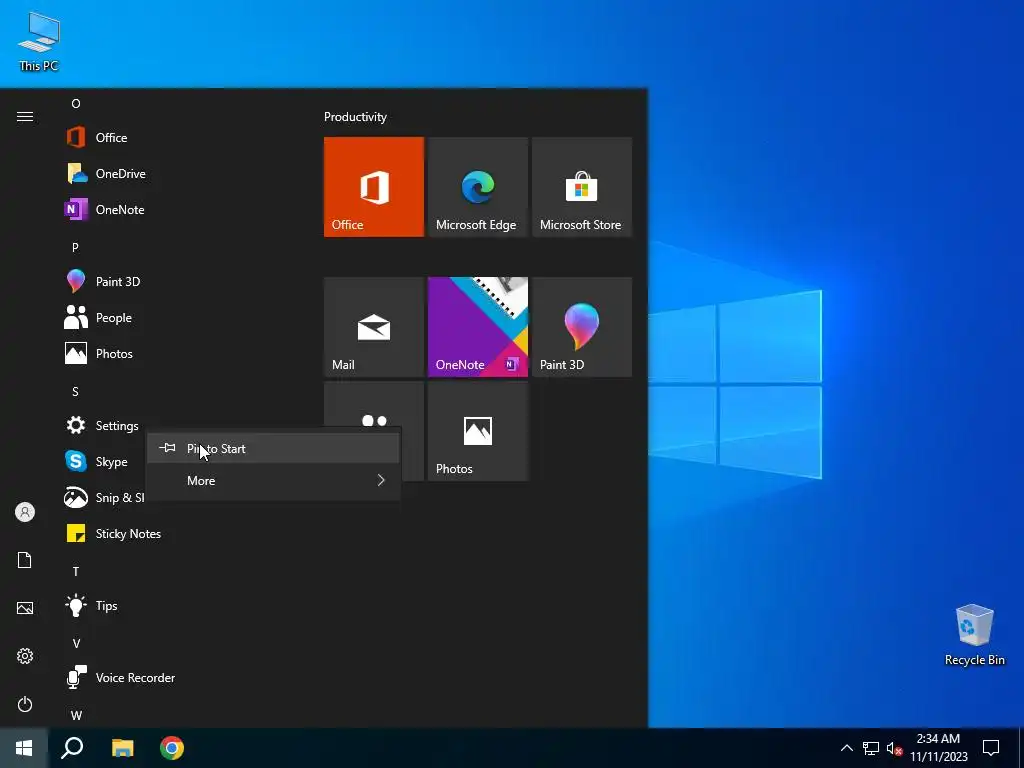This screenshot has width=1024, height=768.
Task: Select This PC desktop icon
Action: pyautogui.click(x=39, y=40)
